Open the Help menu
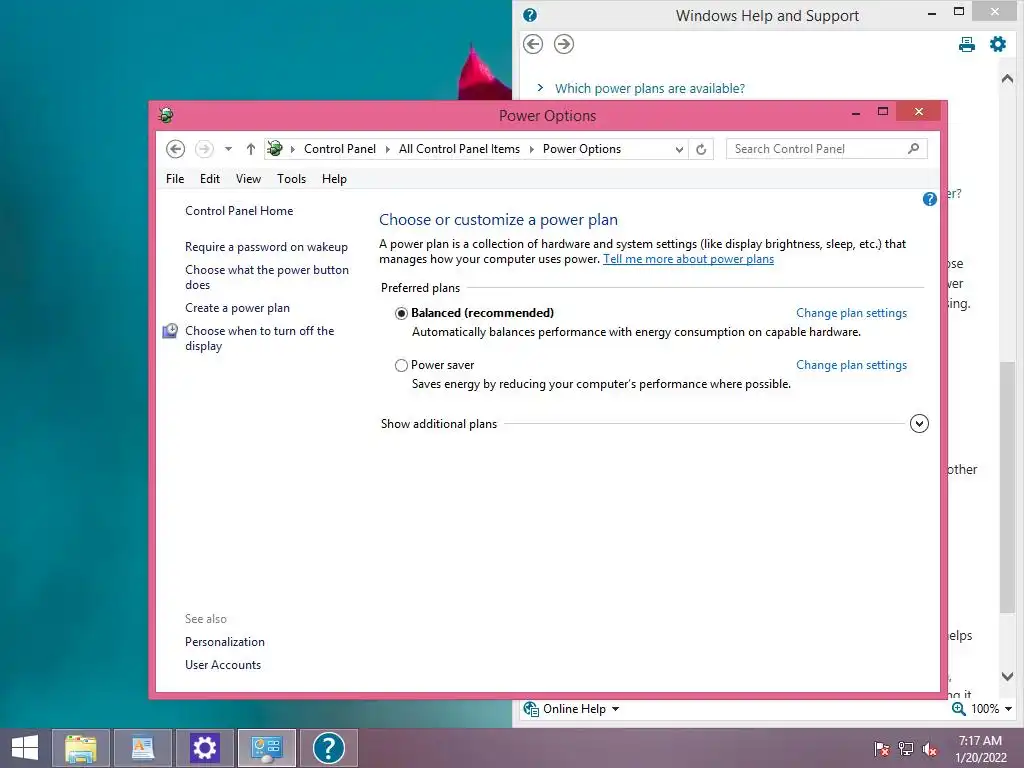This screenshot has height=768, width=1024. click(334, 179)
